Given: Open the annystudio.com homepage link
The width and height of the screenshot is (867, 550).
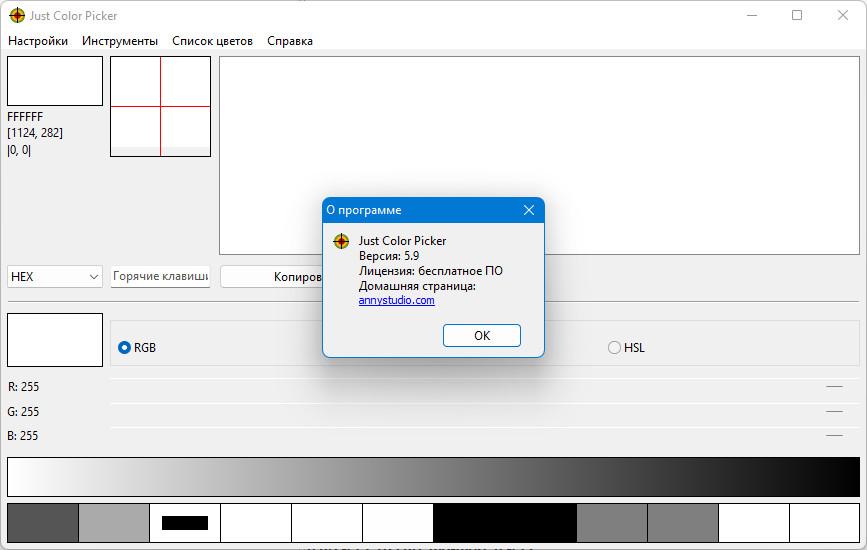Looking at the screenshot, I should (x=396, y=300).
